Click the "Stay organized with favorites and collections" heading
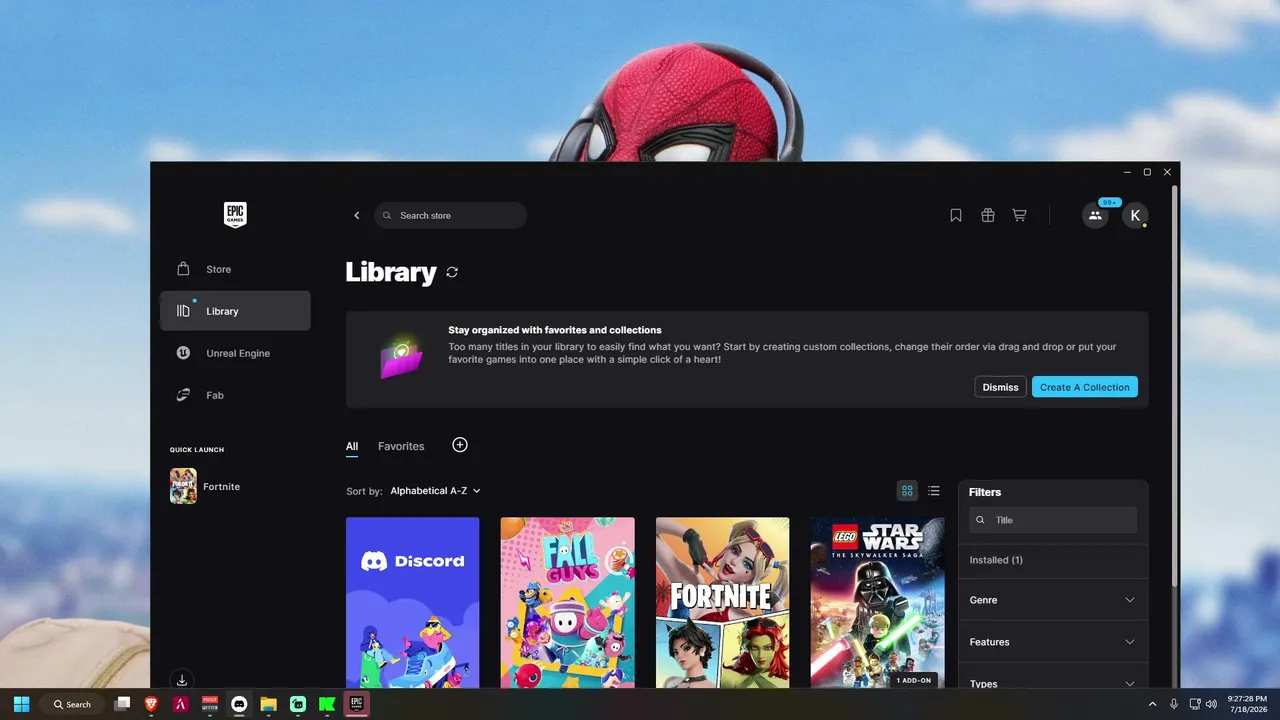 point(555,330)
